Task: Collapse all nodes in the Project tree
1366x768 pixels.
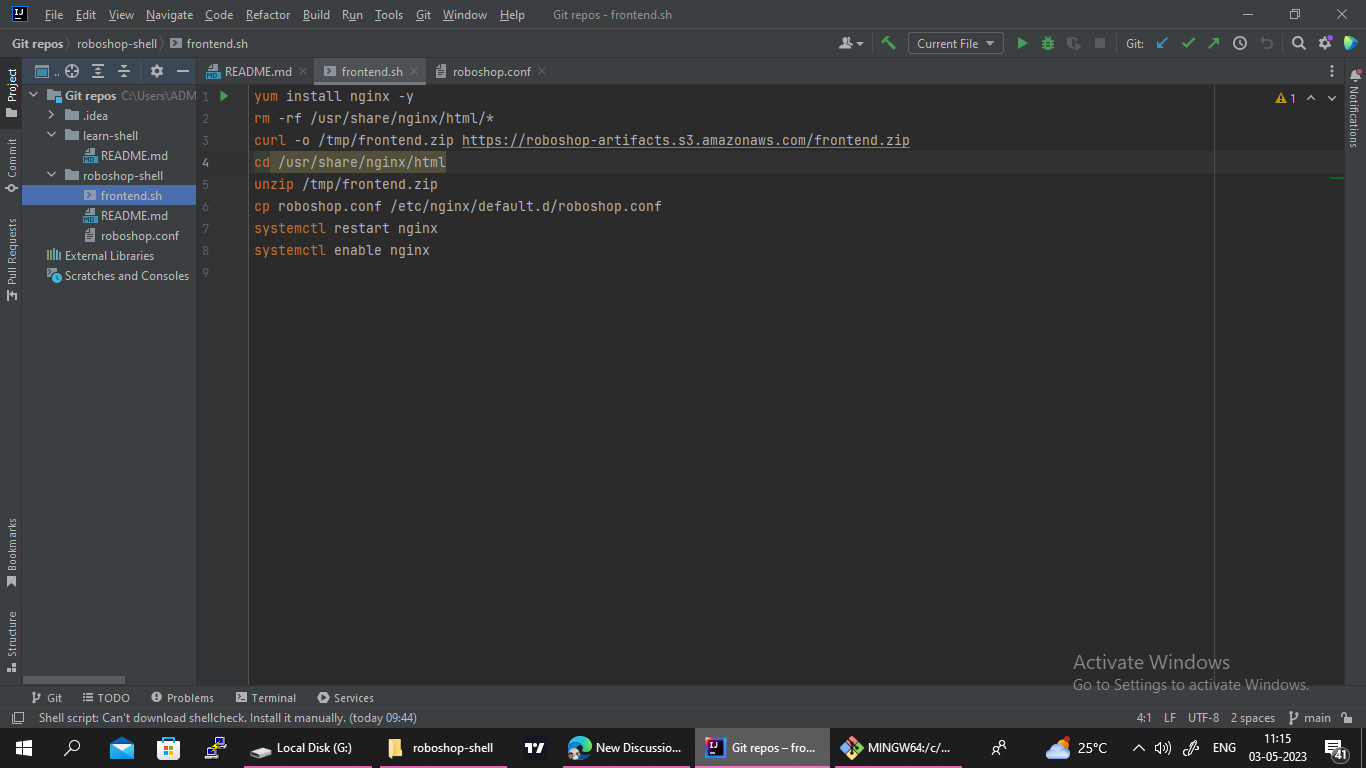Action: click(124, 71)
